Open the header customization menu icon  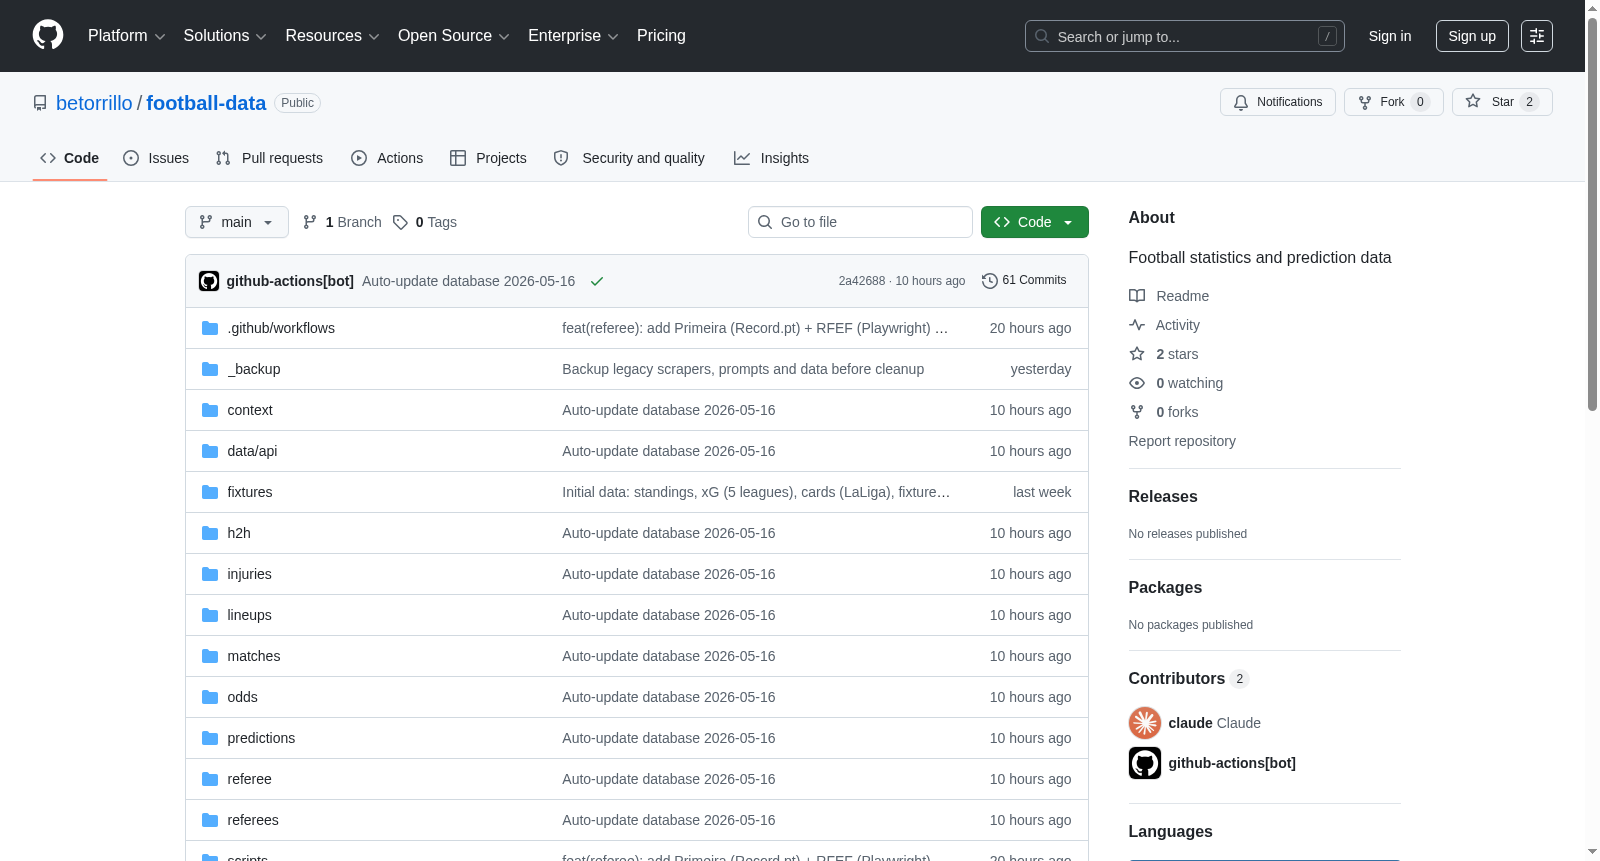click(x=1537, y=36)
